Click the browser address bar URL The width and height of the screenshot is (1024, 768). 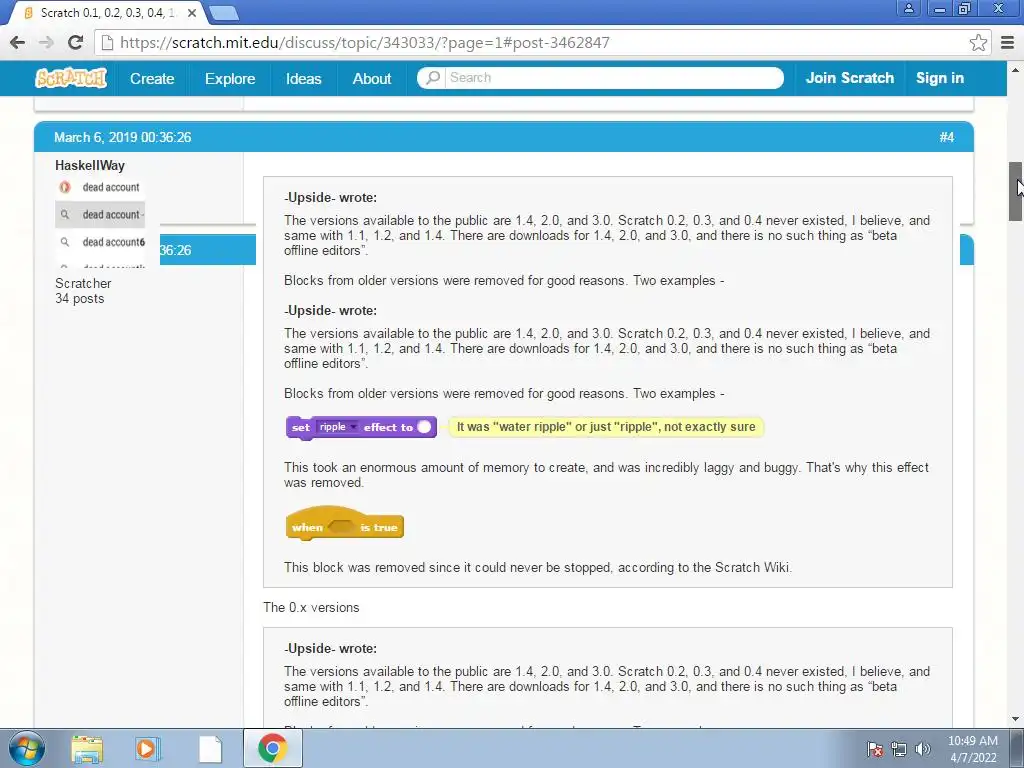(x=364, y=42)
